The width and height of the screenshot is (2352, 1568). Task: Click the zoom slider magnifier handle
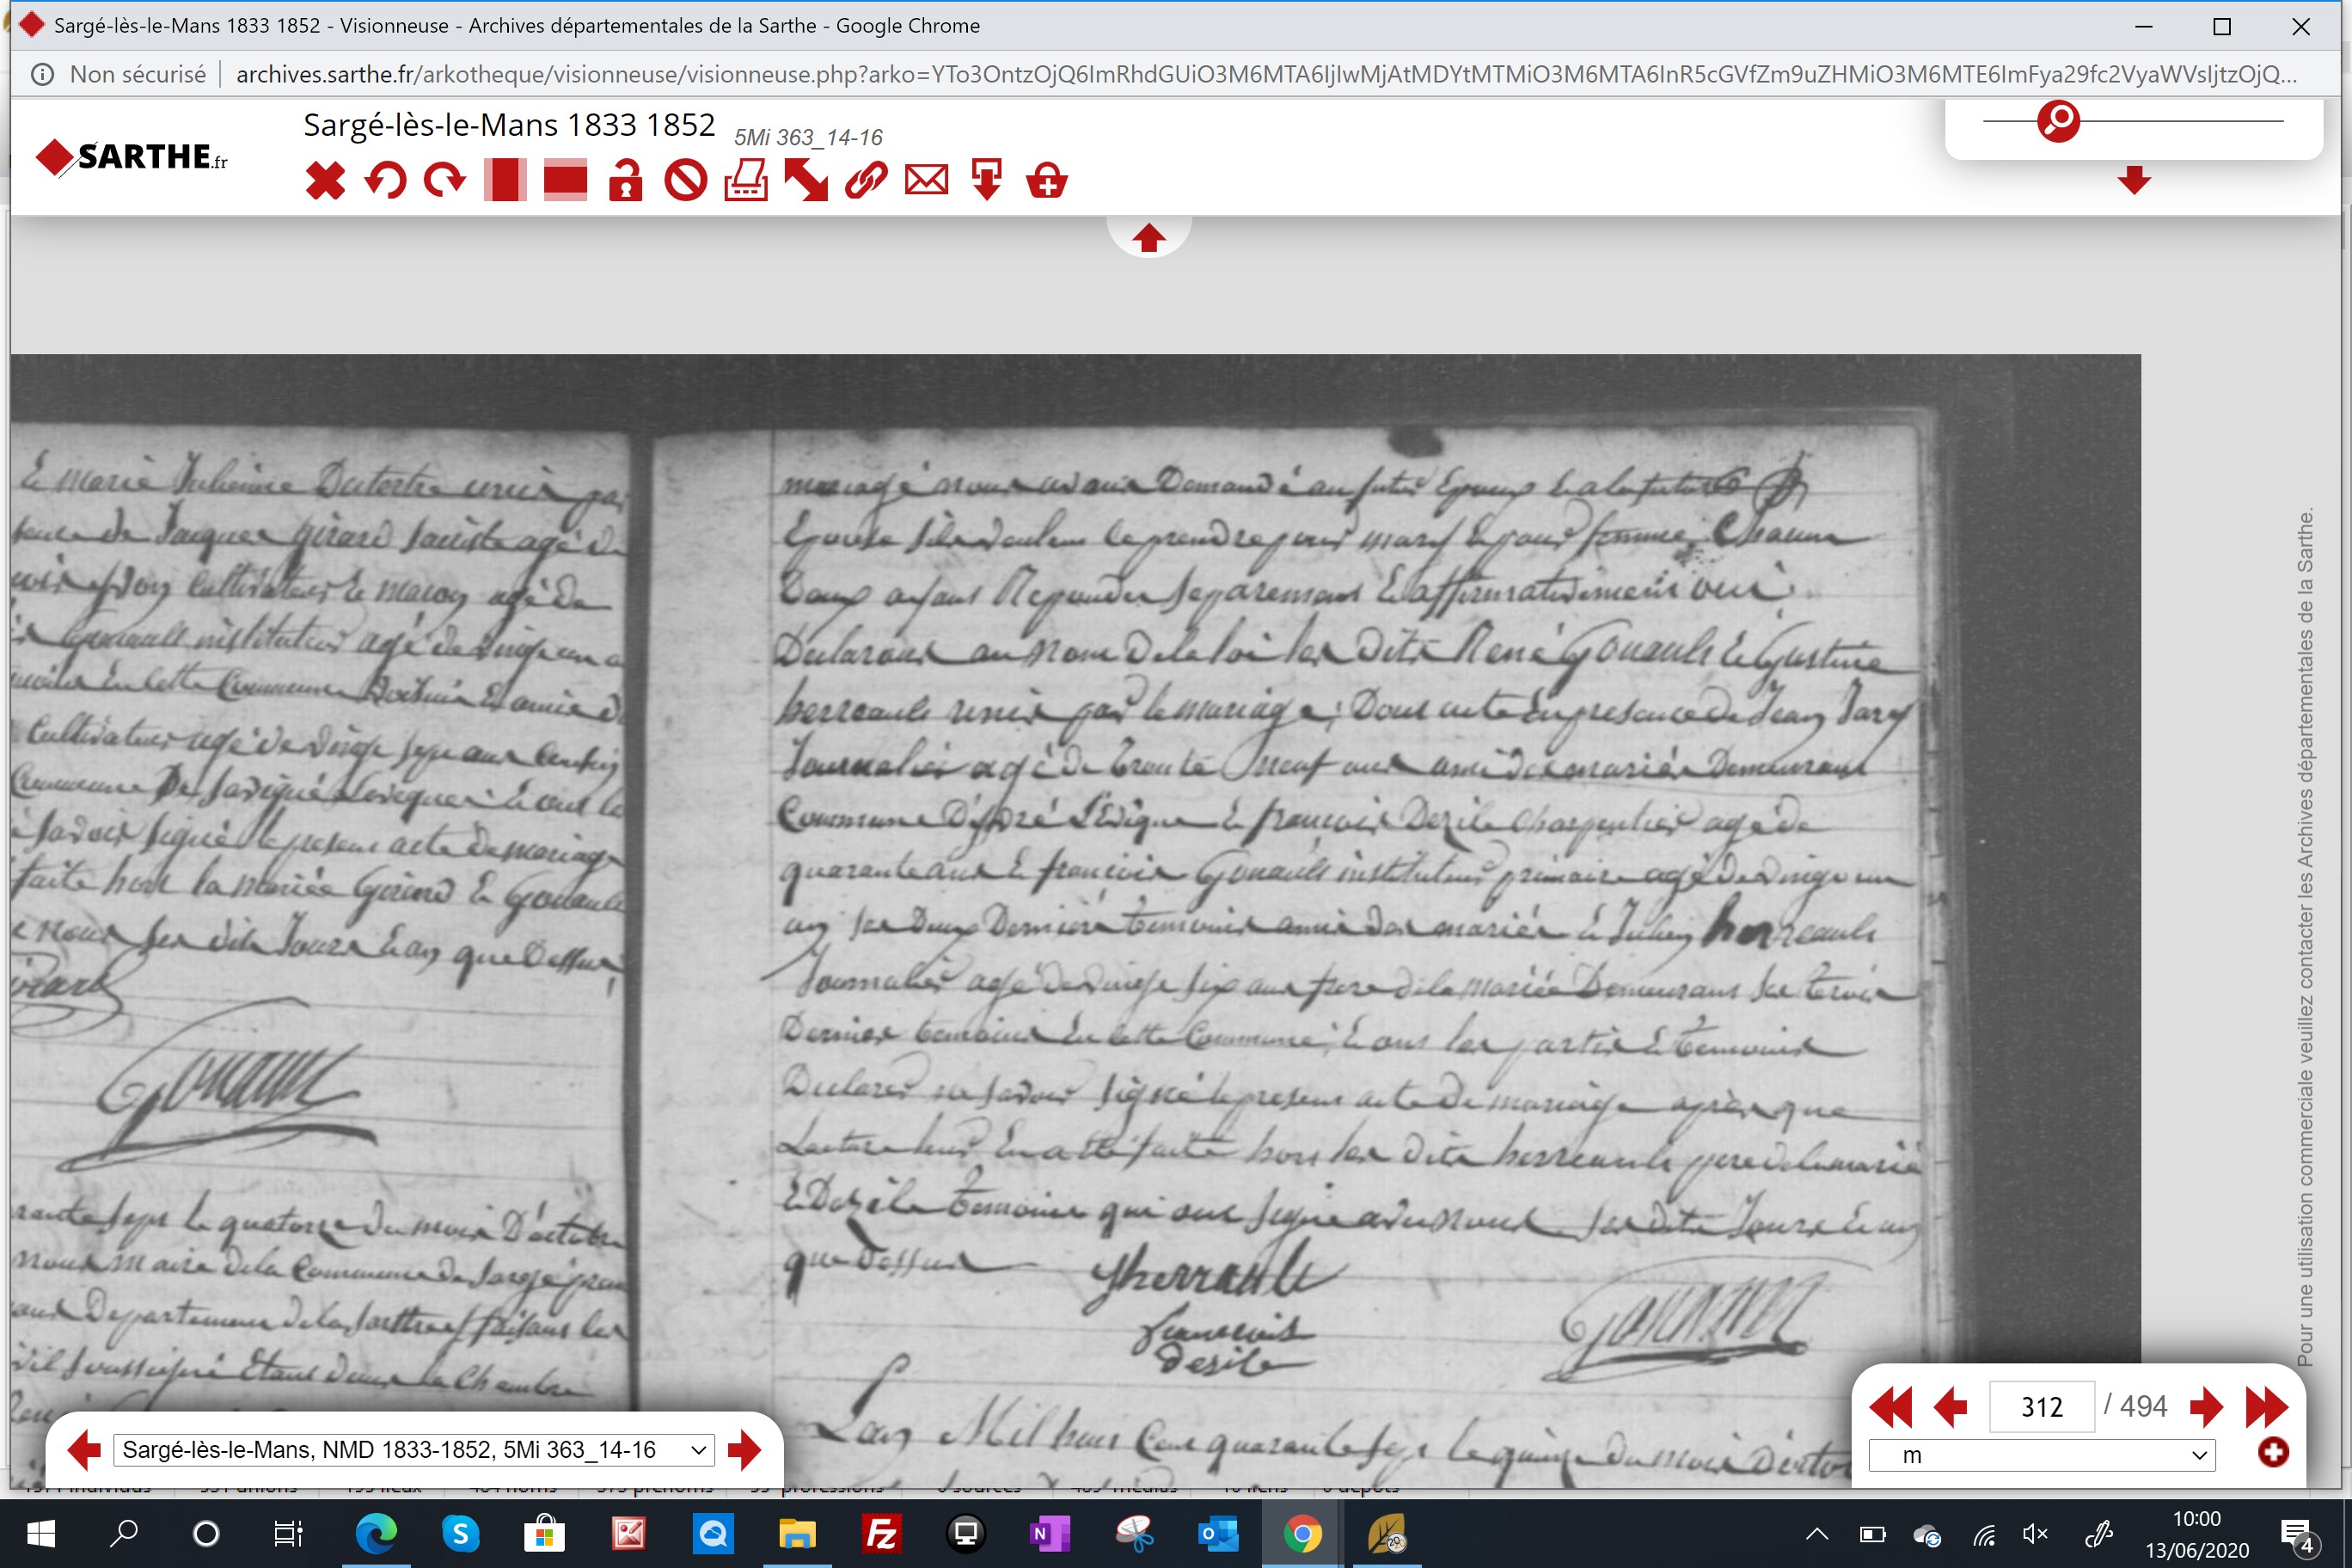click(2059, 121)
